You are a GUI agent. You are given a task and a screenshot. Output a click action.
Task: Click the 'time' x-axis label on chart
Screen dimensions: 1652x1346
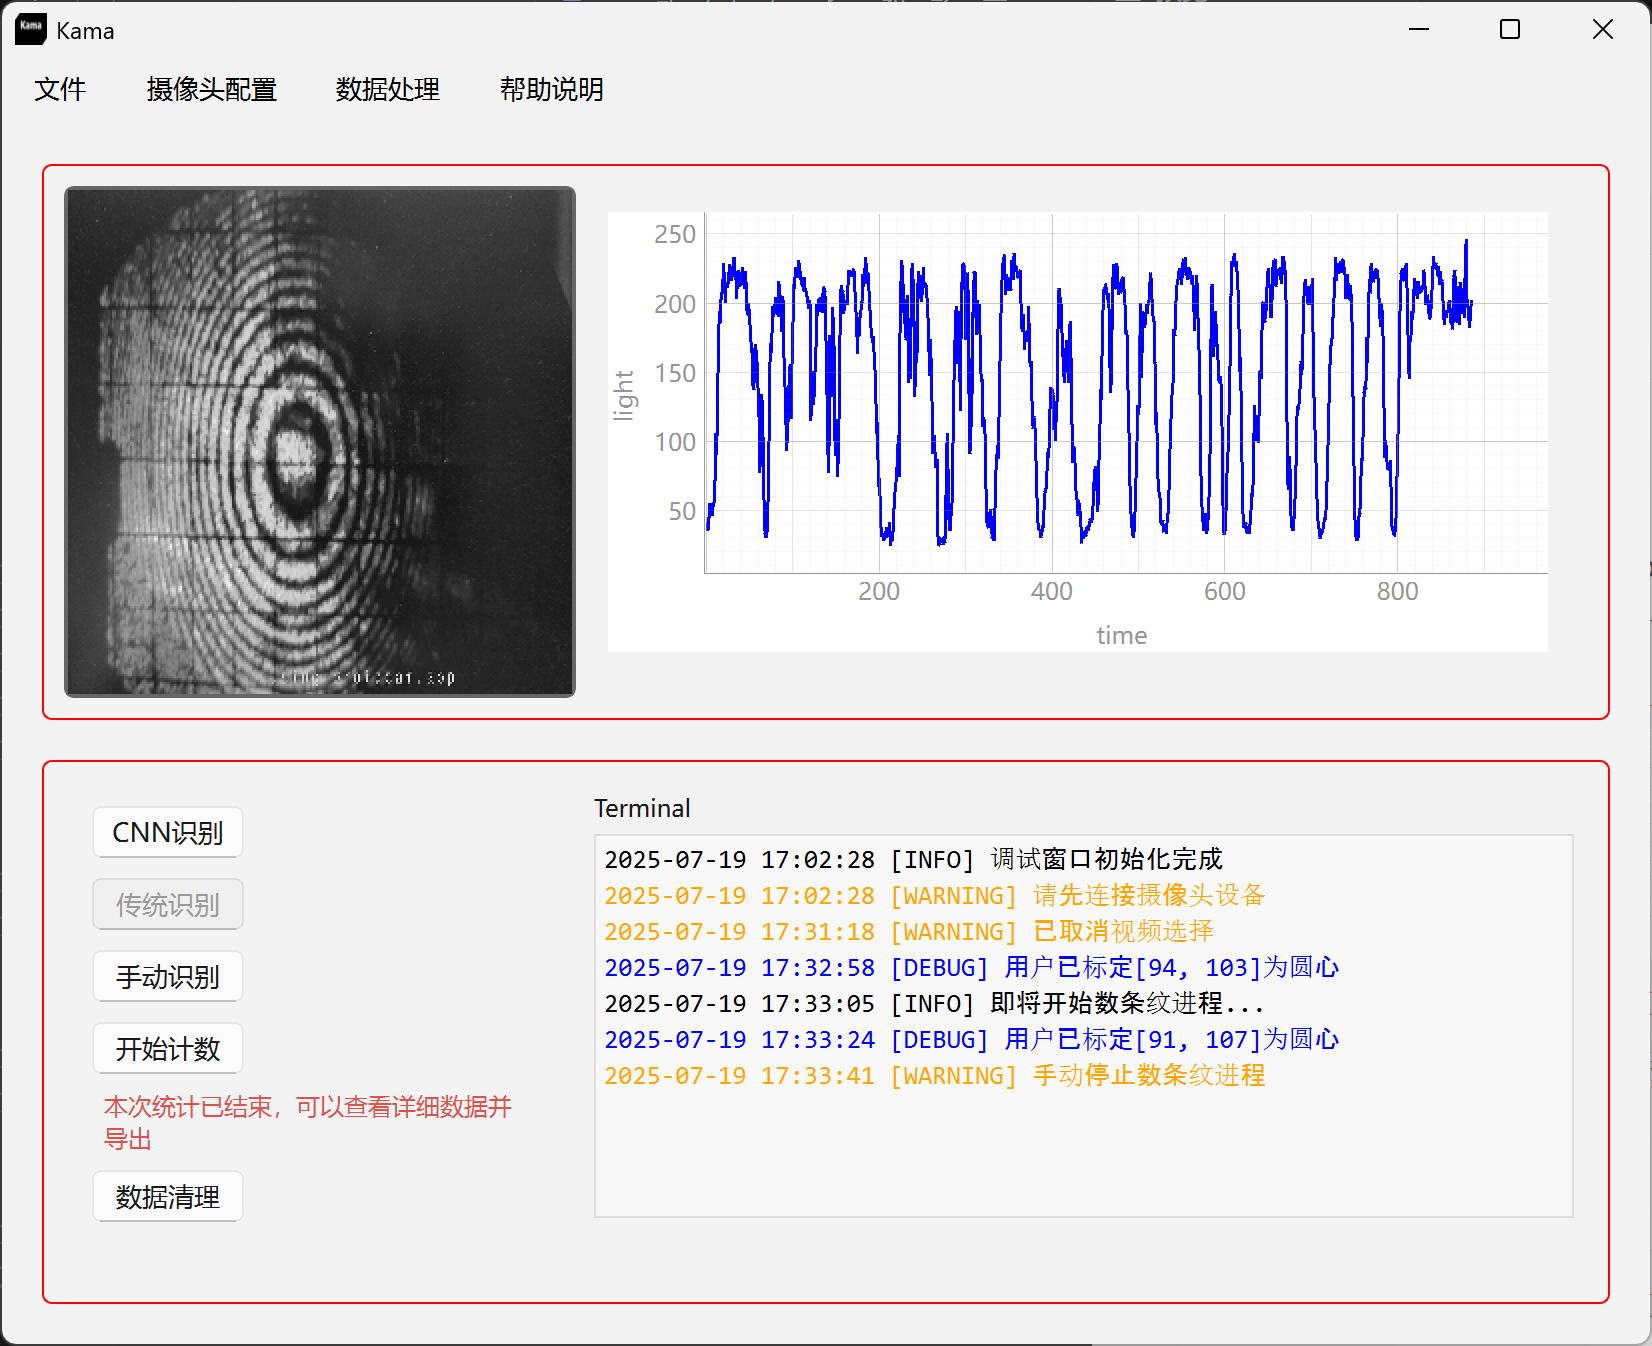click(1121, 636)
